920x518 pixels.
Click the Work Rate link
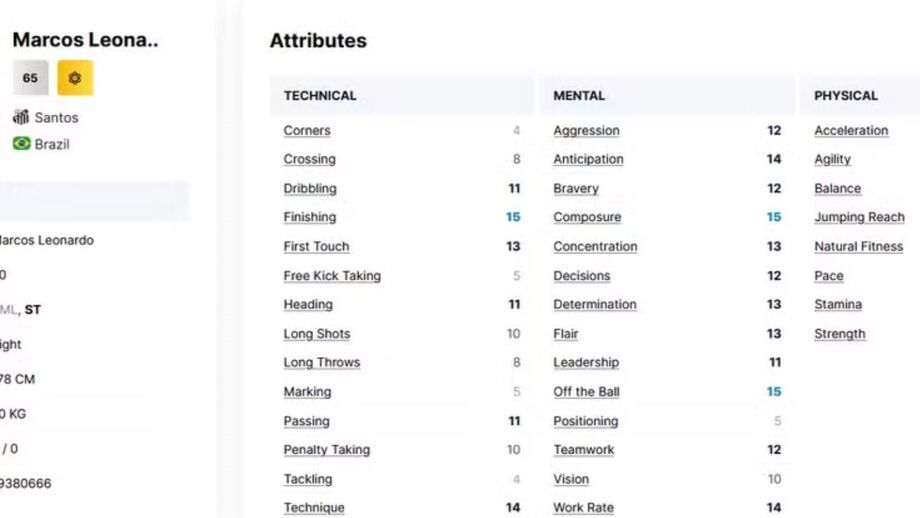584,508
